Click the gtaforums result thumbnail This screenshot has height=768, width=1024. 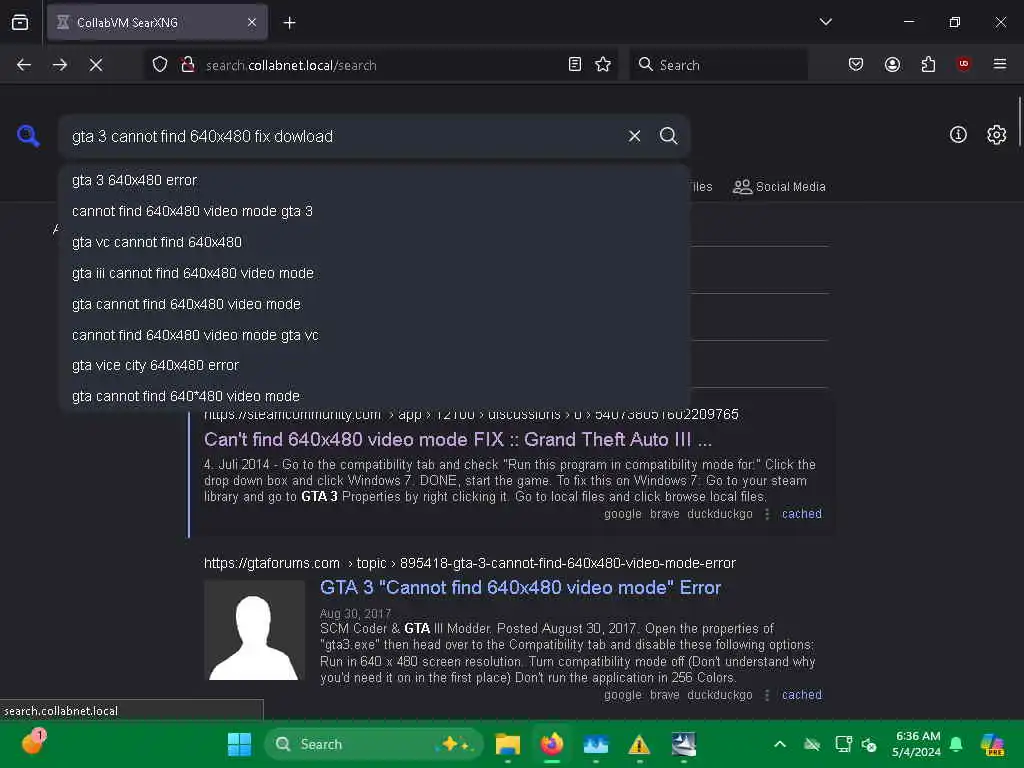pyautogui.click(x=255, y=630)
